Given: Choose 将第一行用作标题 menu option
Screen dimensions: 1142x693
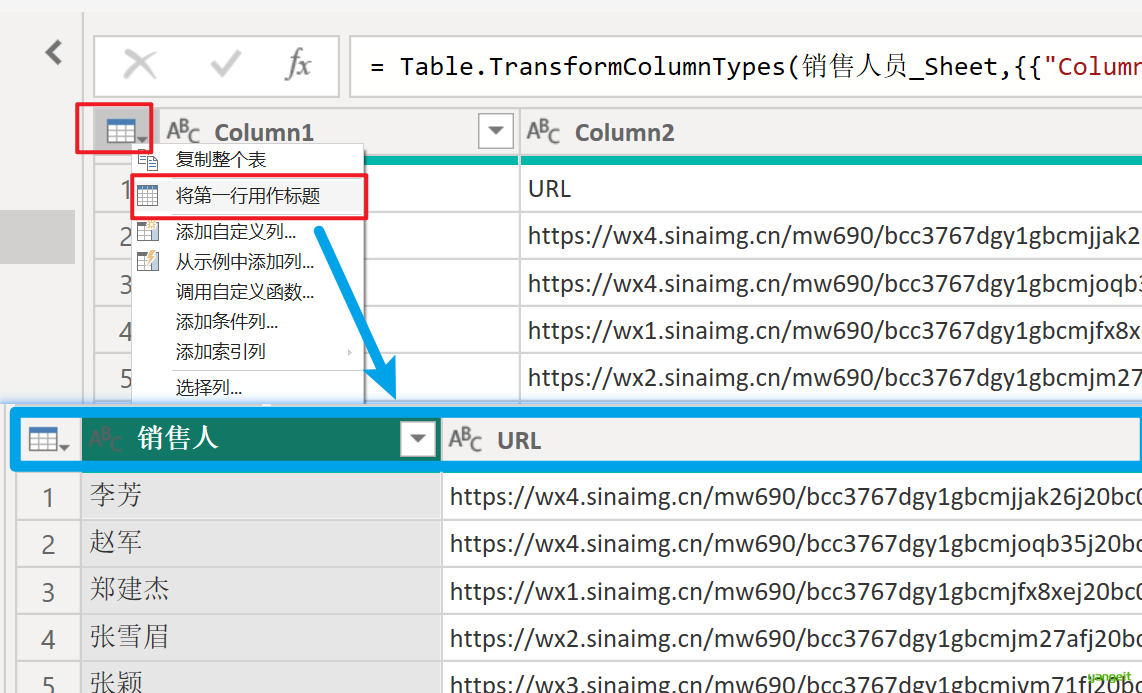Looking at the screenshot, I should pos(248,196).
